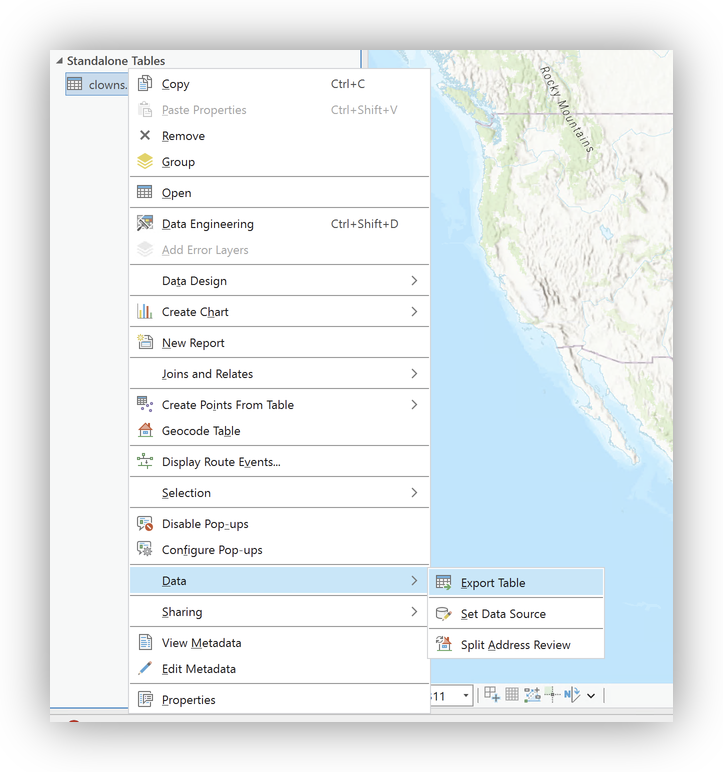Viewport: 723px width, 772px height.
Task: Click Export Table in the Data submenu
Action: click(492, 583)
